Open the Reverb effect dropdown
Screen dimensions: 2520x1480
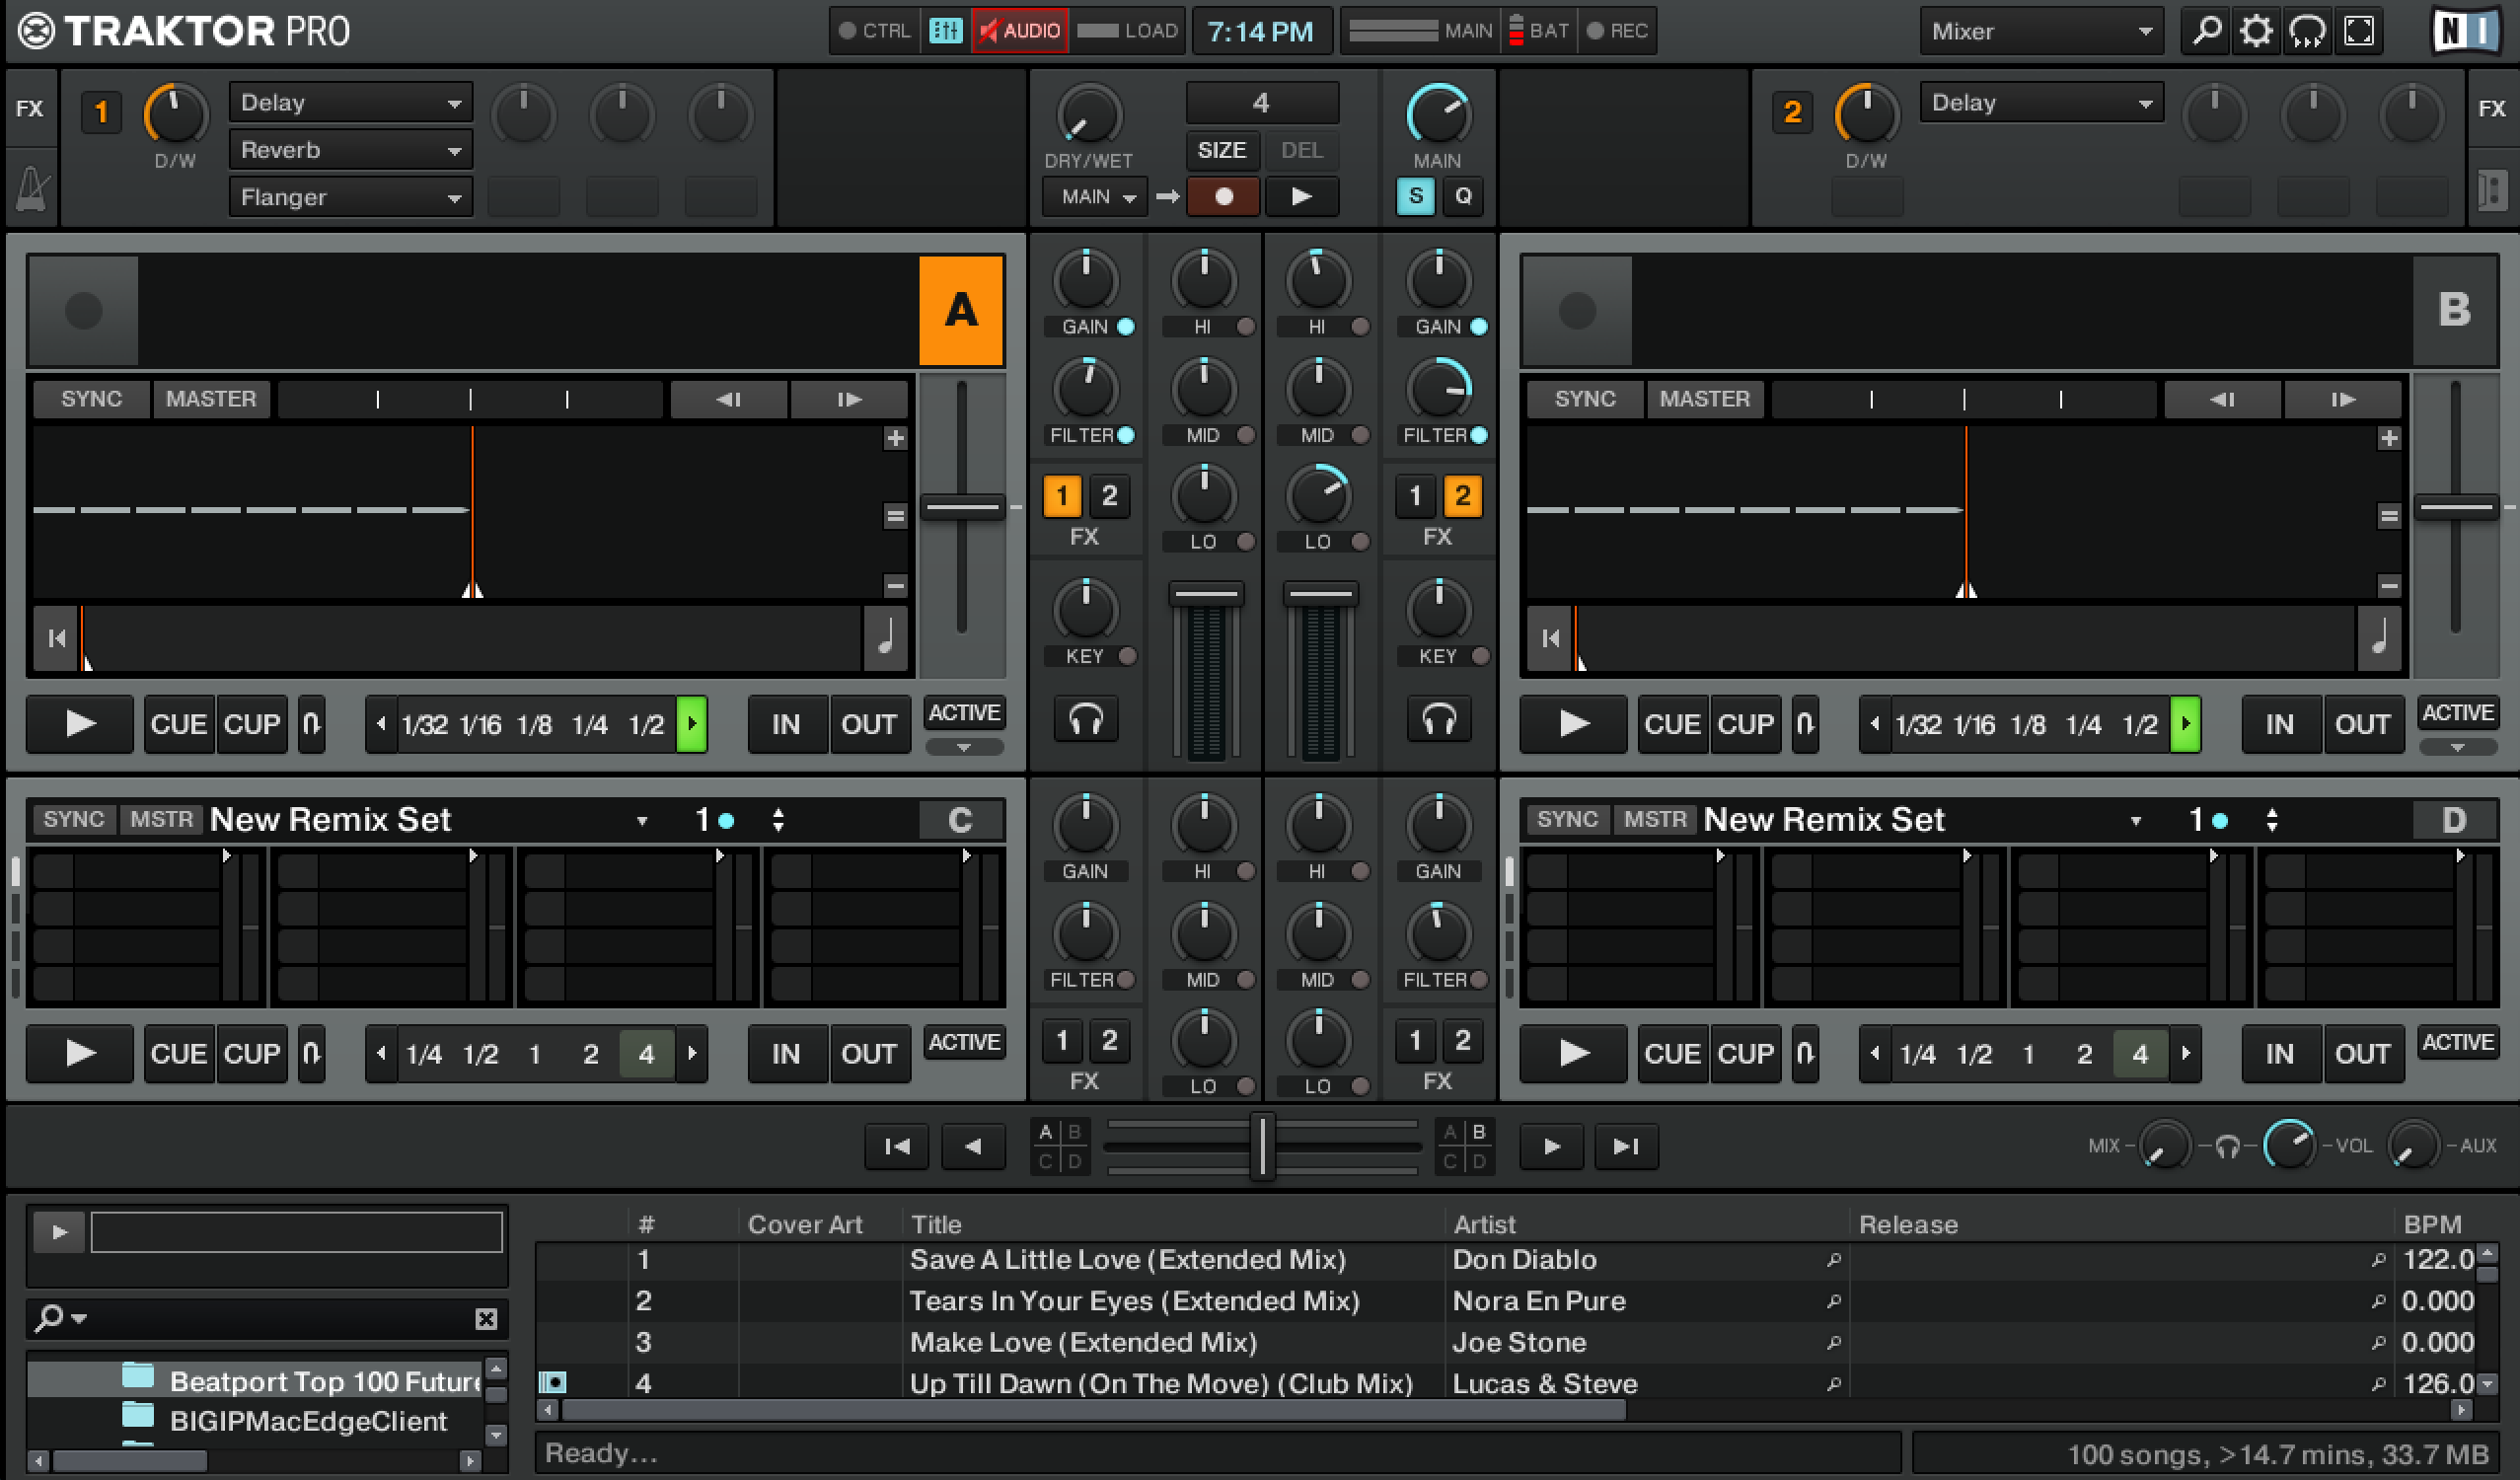click(351, 150)
